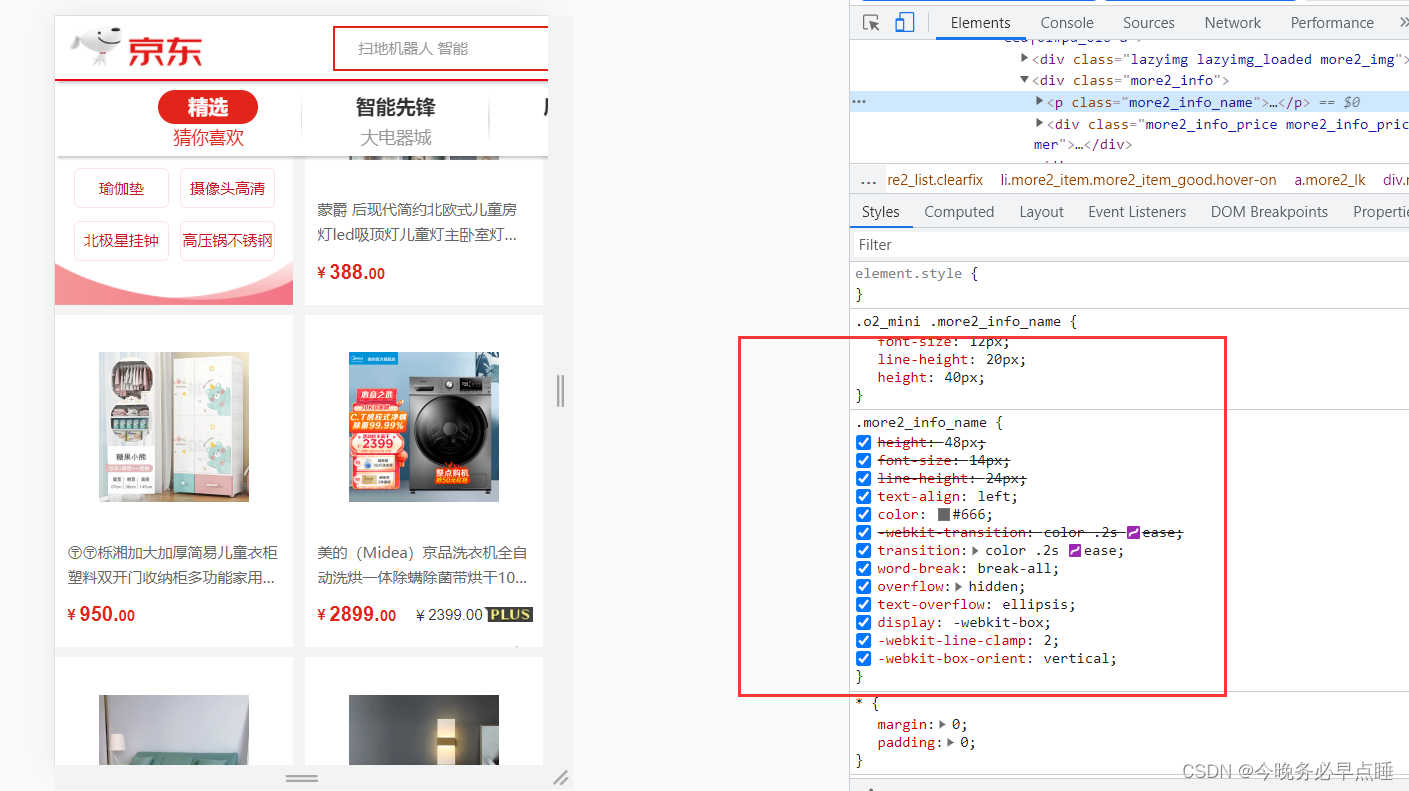Open the Layout sidebar tab
This screenshot has width=1409, height=791.
(1041, 212)
